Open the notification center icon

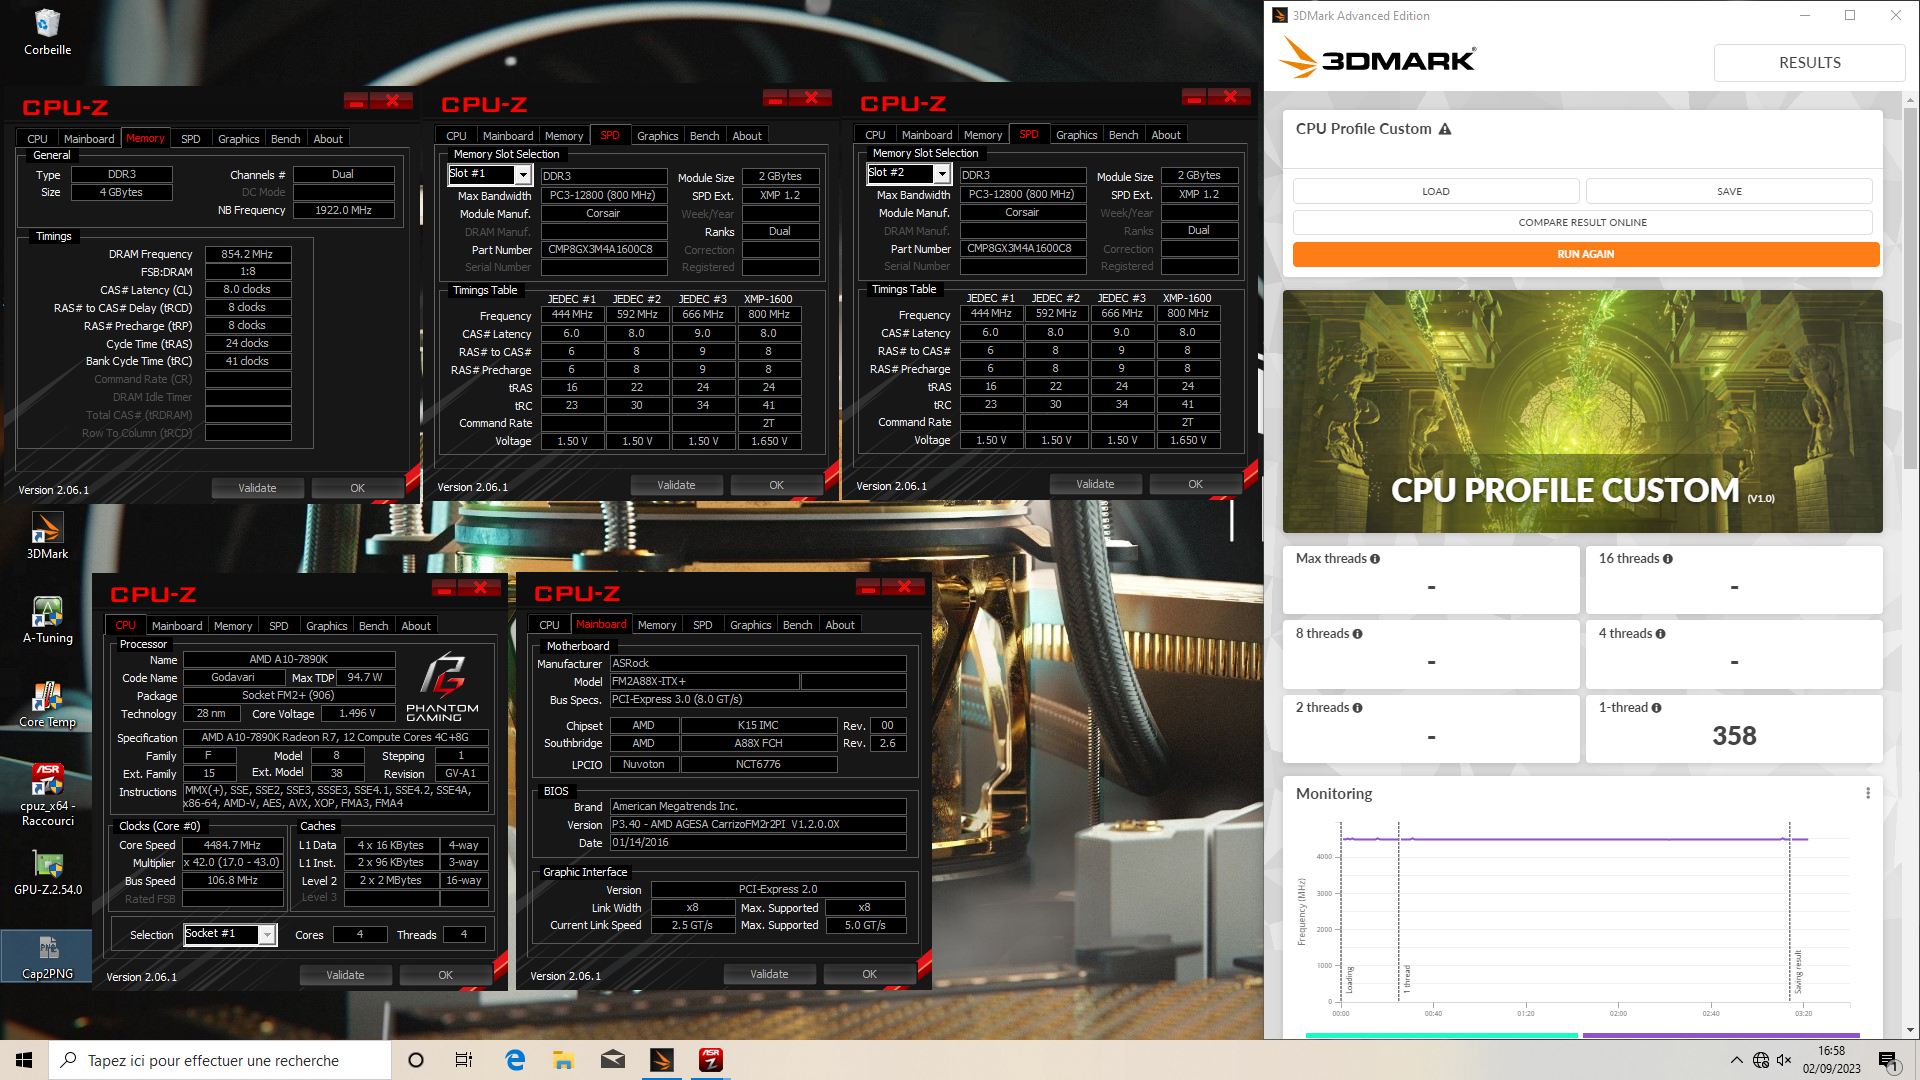point(1888,1061)
